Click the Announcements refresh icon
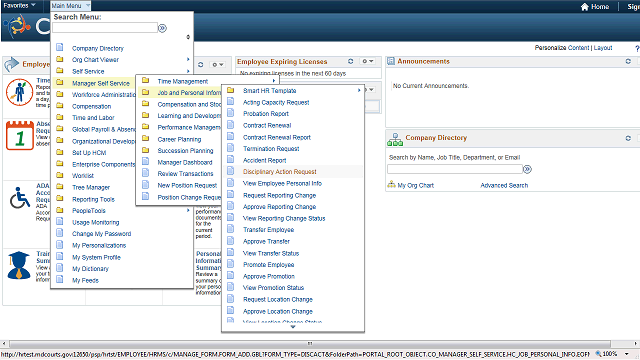 628,61
